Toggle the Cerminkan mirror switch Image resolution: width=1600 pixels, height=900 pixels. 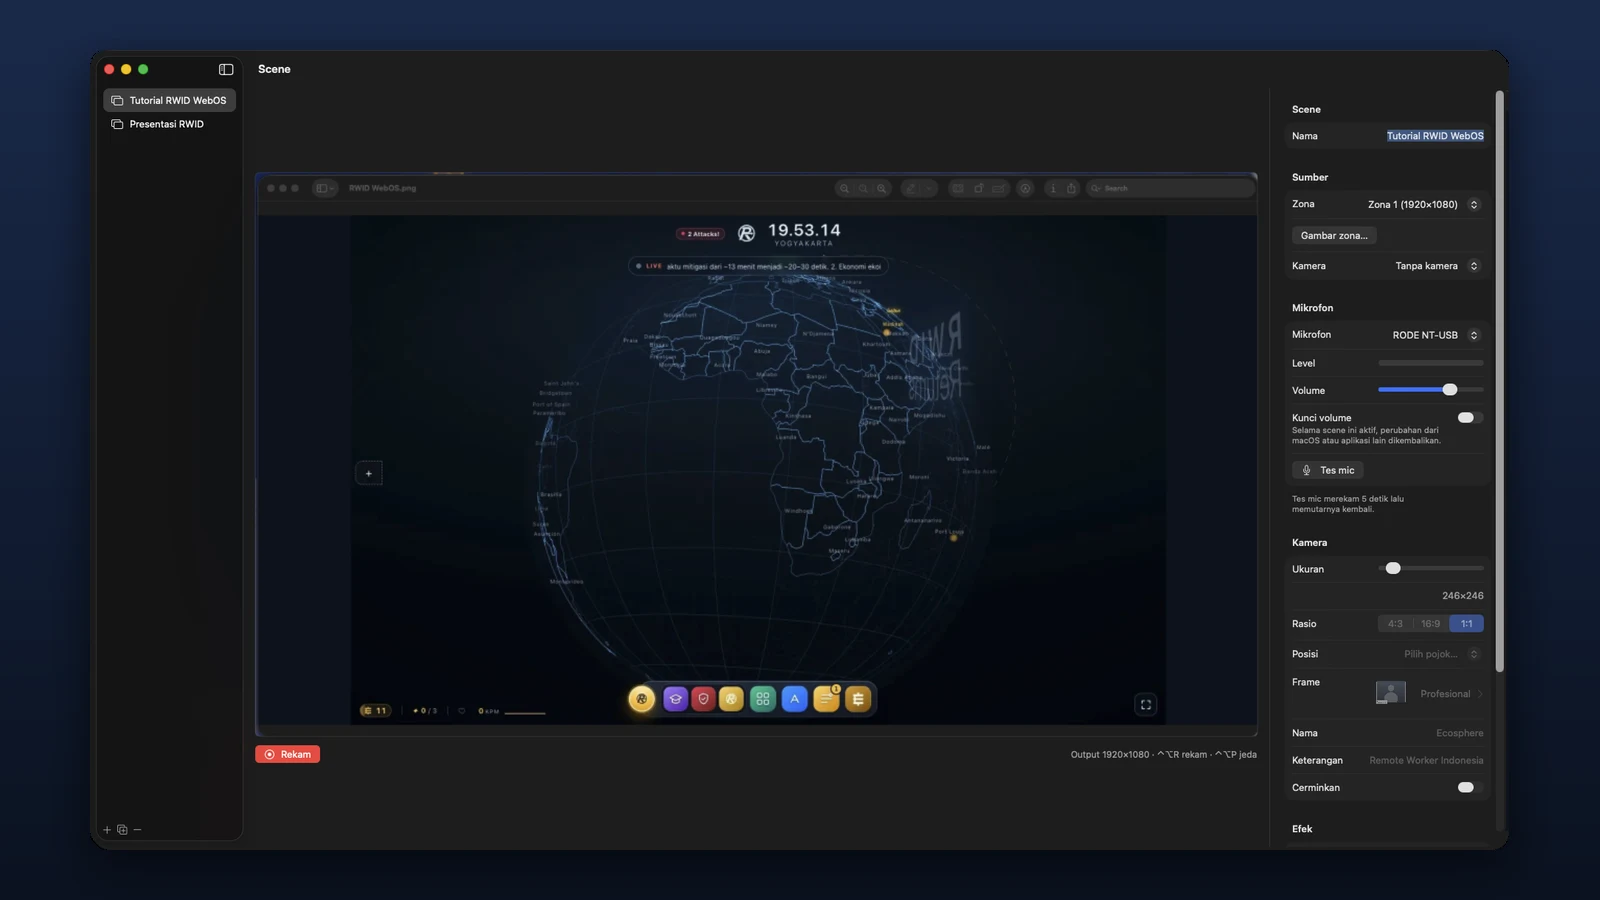1469,787
